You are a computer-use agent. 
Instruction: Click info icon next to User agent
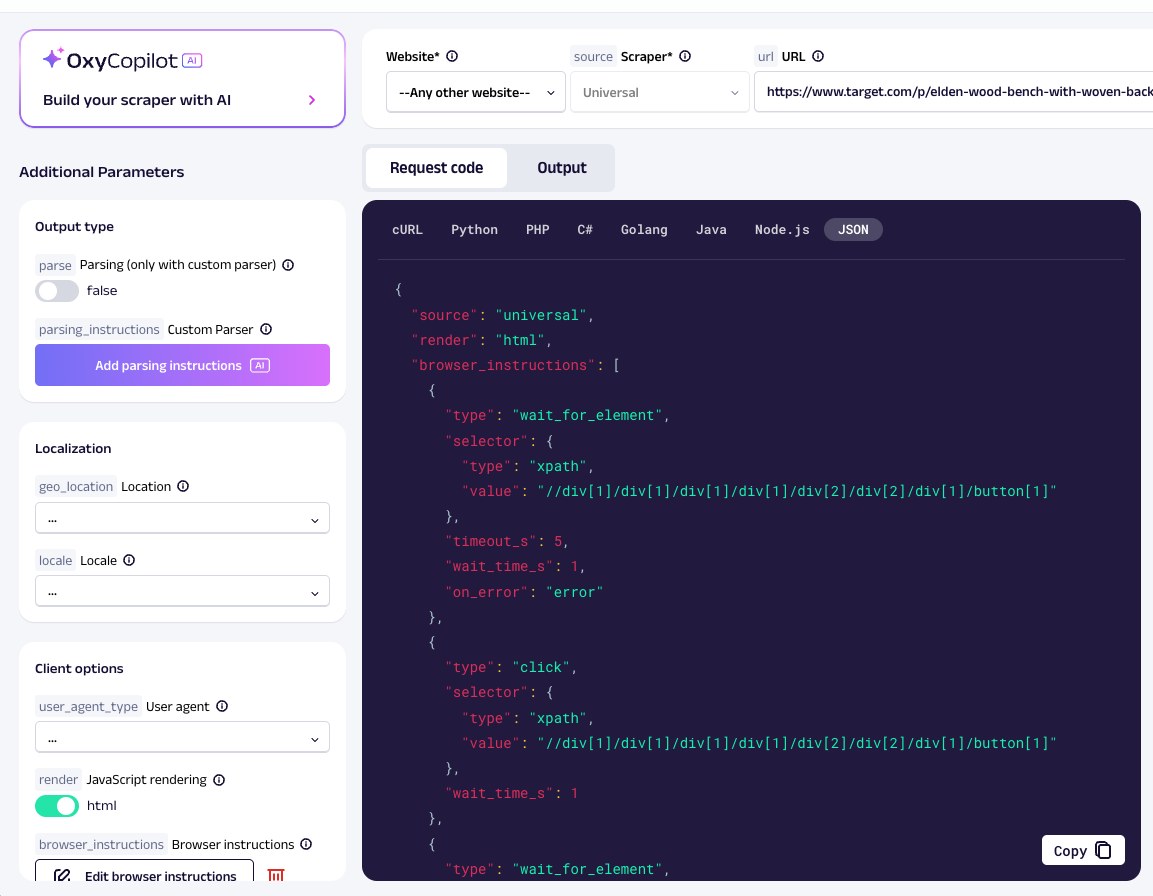pos(222,706)
